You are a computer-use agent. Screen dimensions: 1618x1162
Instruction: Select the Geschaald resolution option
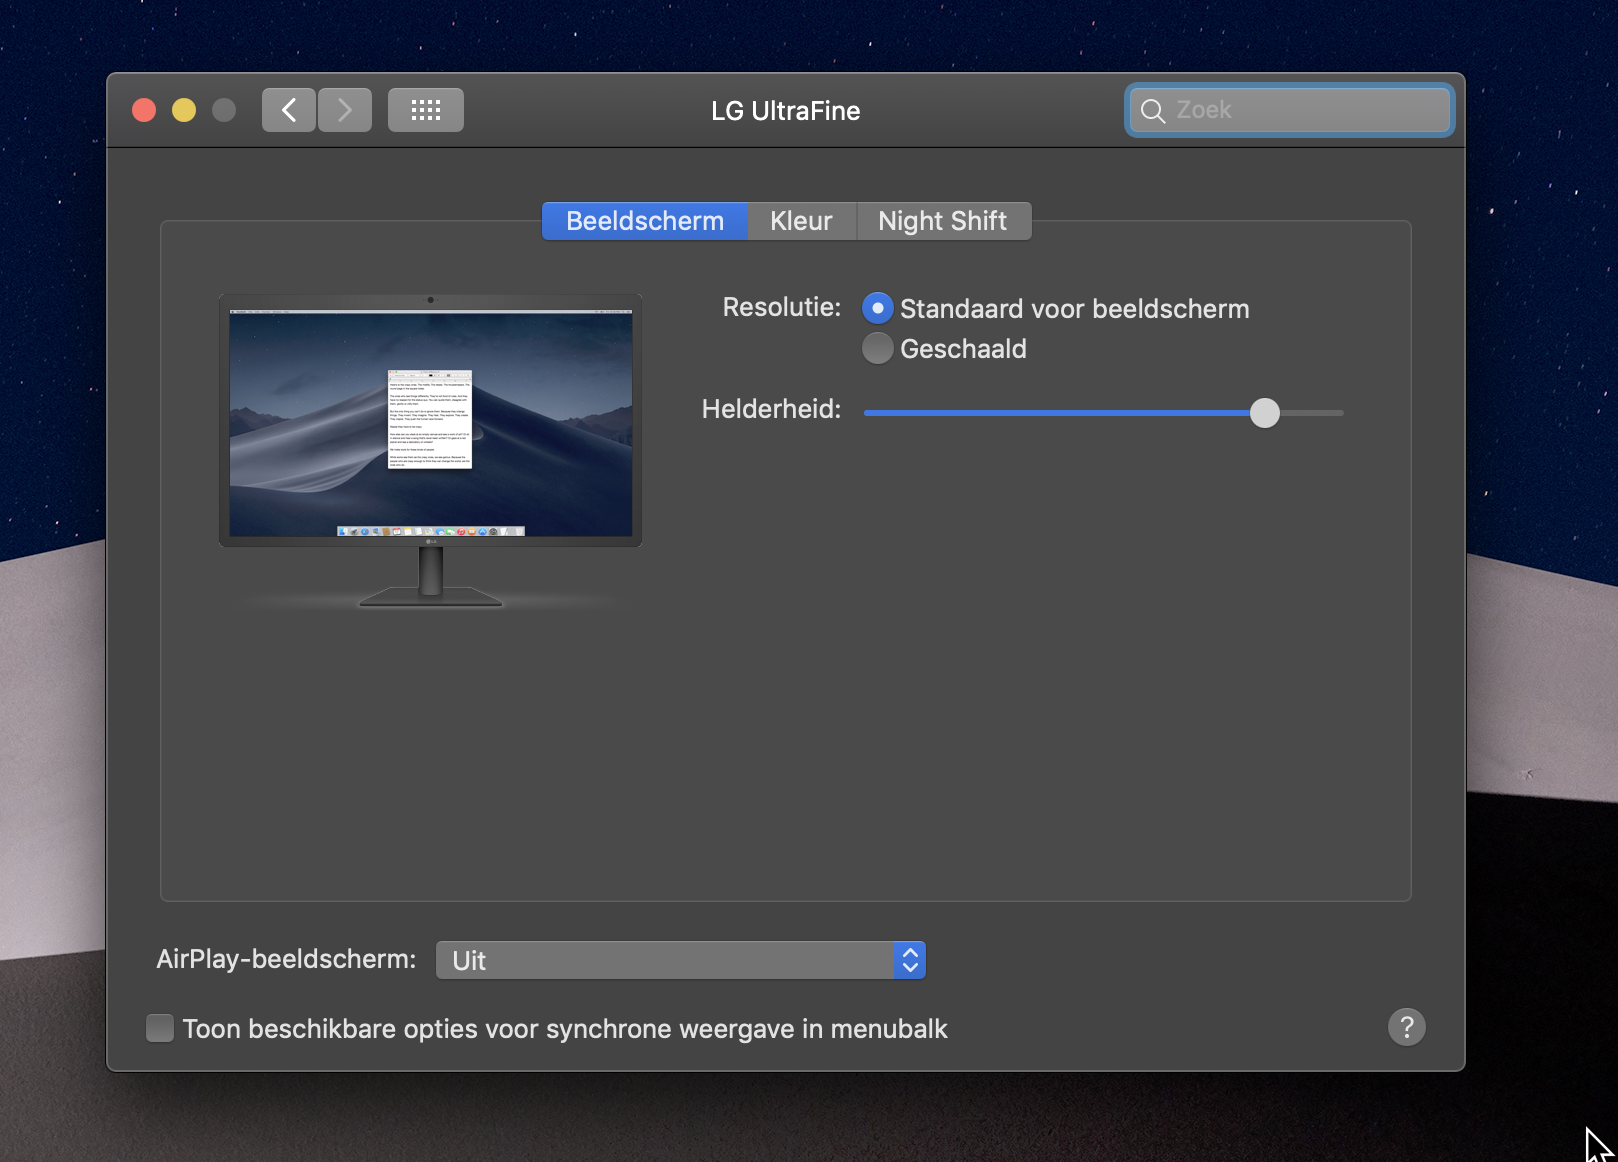click(877, 348)
